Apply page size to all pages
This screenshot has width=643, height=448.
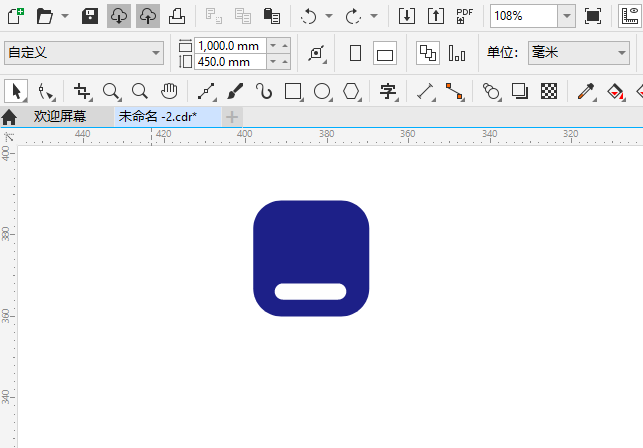(x=428, y=53)
